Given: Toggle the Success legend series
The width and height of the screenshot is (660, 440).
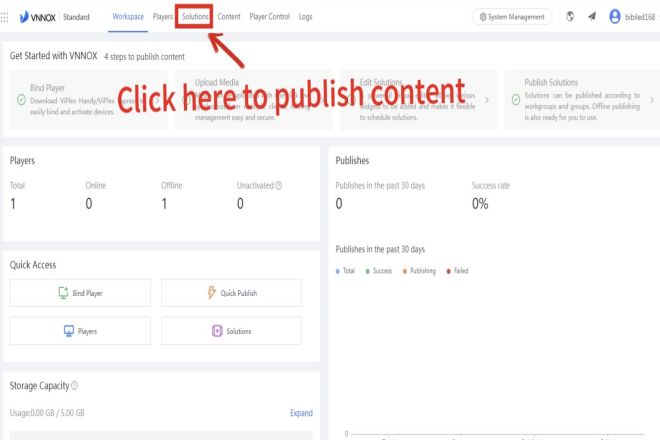Looking at the screenshot, I should (379, 271).
